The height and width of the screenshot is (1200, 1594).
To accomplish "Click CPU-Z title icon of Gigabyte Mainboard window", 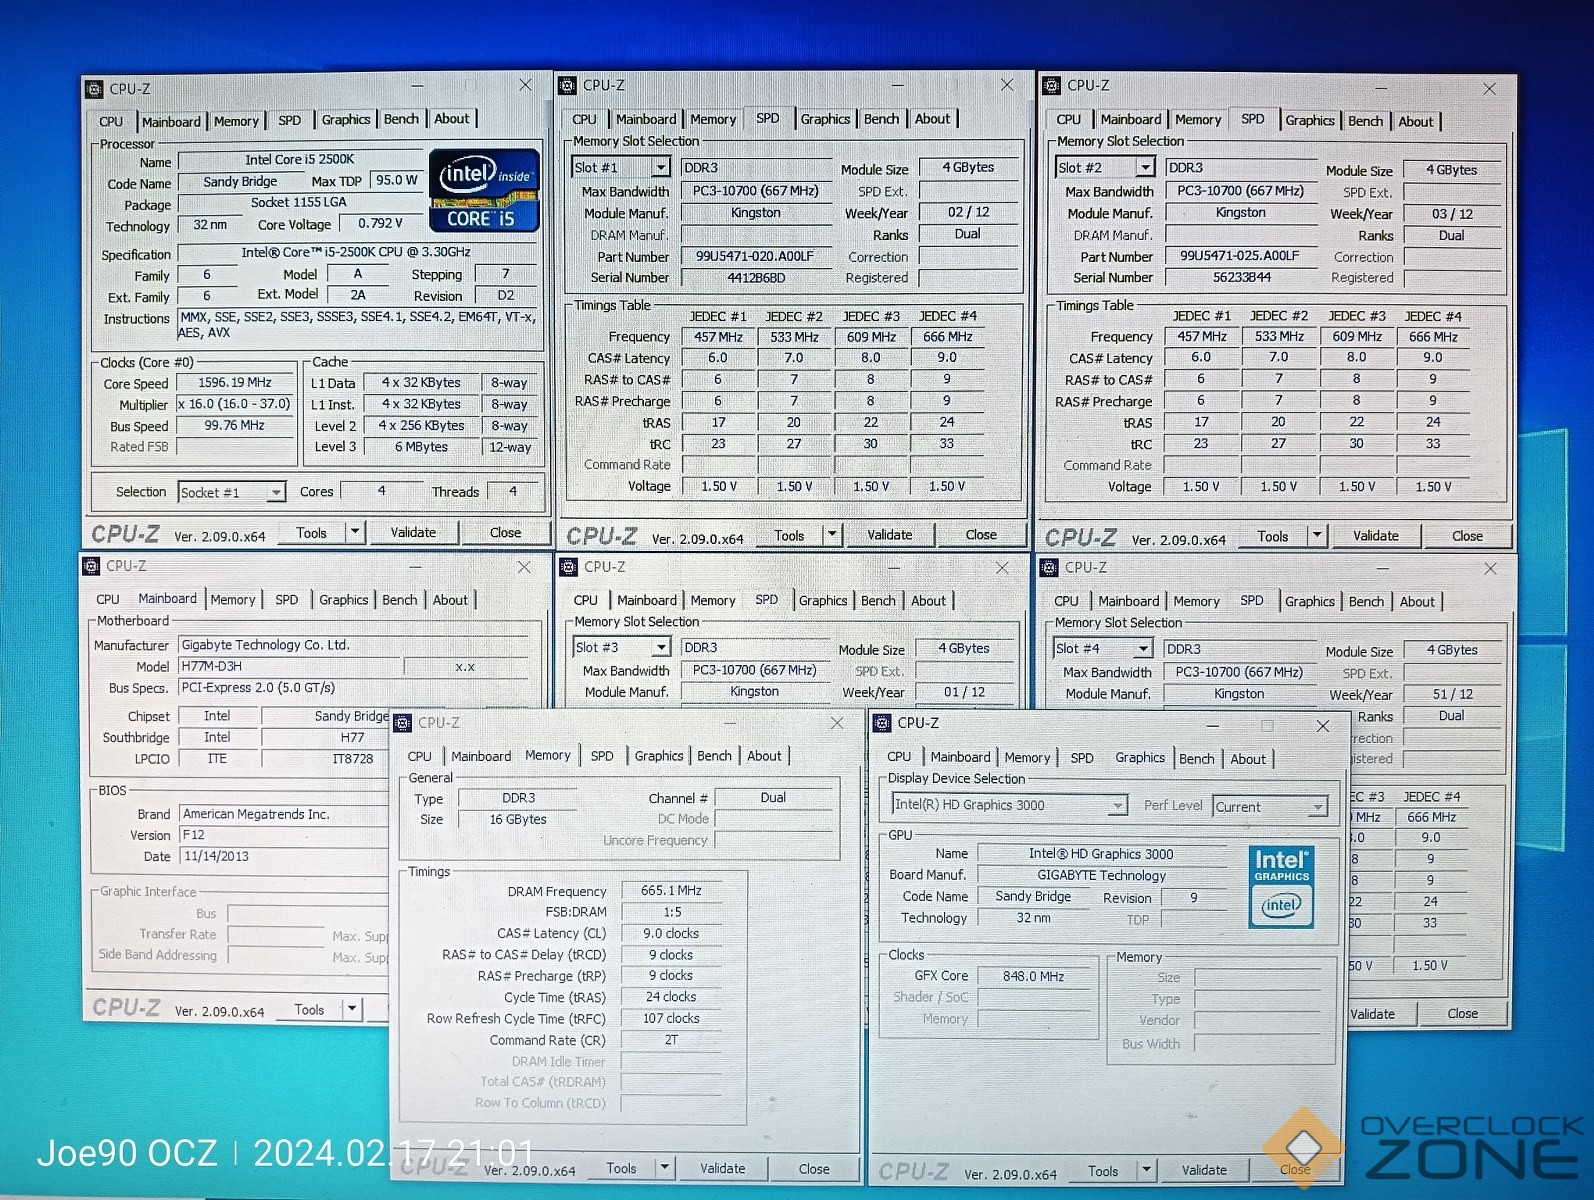I will tap(91, 566).
